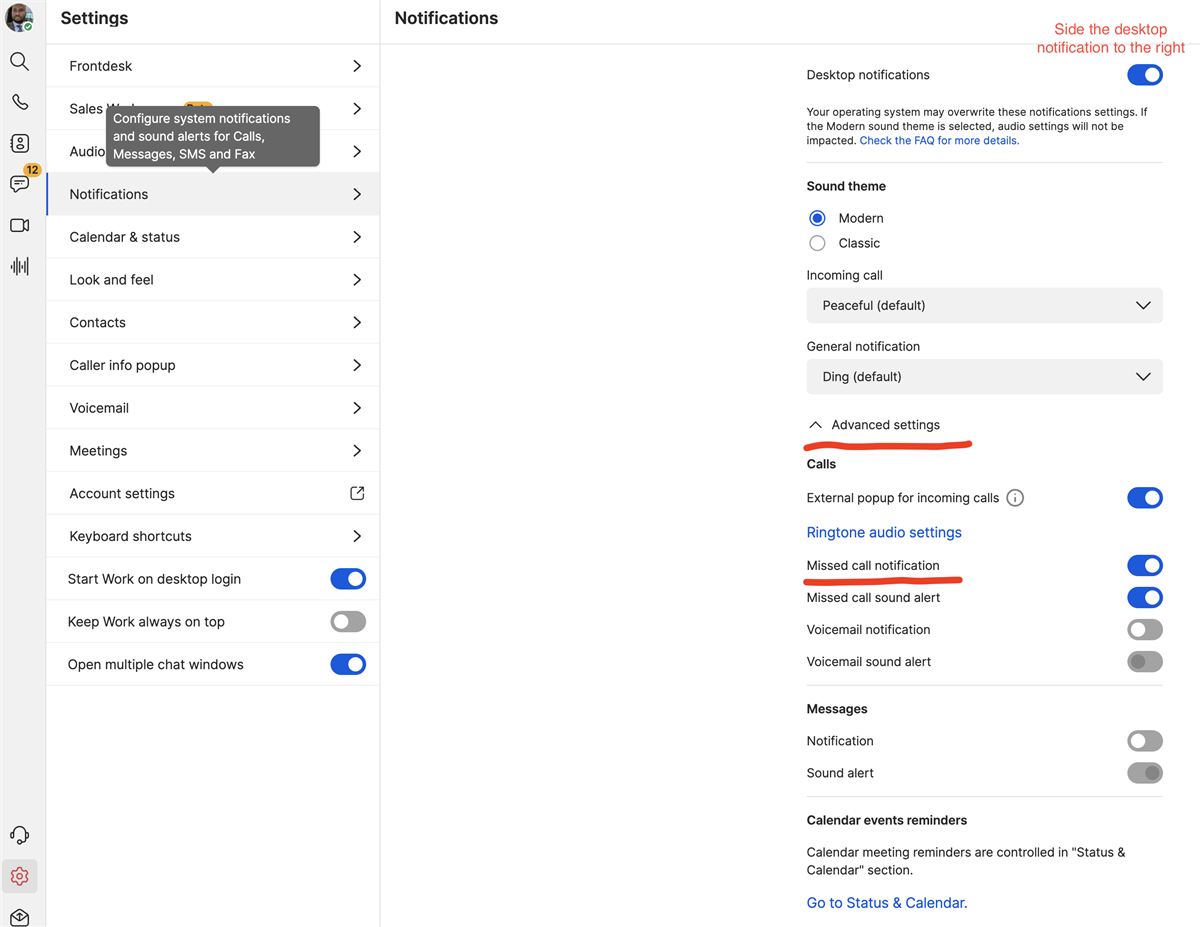Open the General notification sound dropdown
Image resolution: width=1200 pixels, height=927 pixels.
click(984, 376)
